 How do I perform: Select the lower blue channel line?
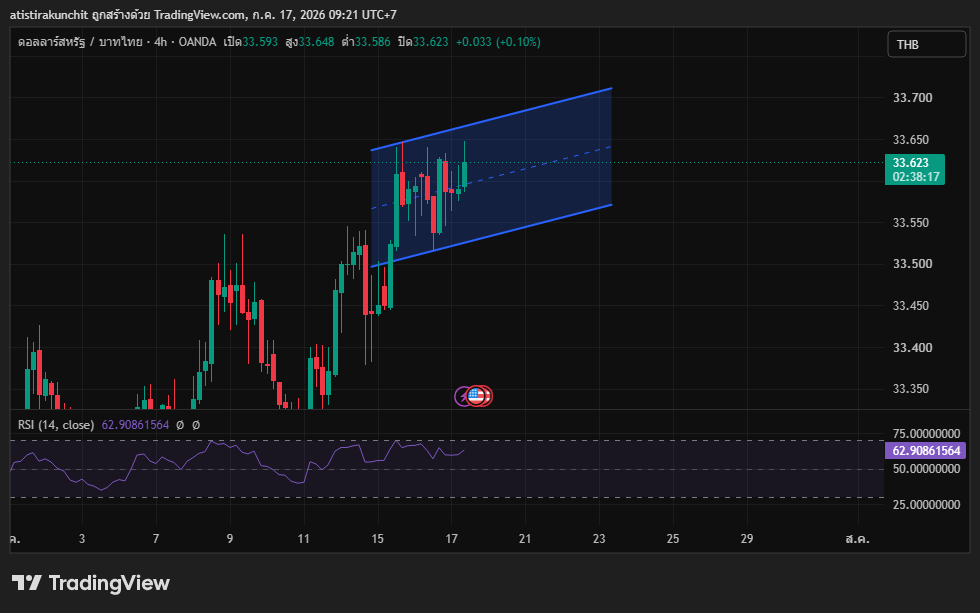[x=491, y=236]
